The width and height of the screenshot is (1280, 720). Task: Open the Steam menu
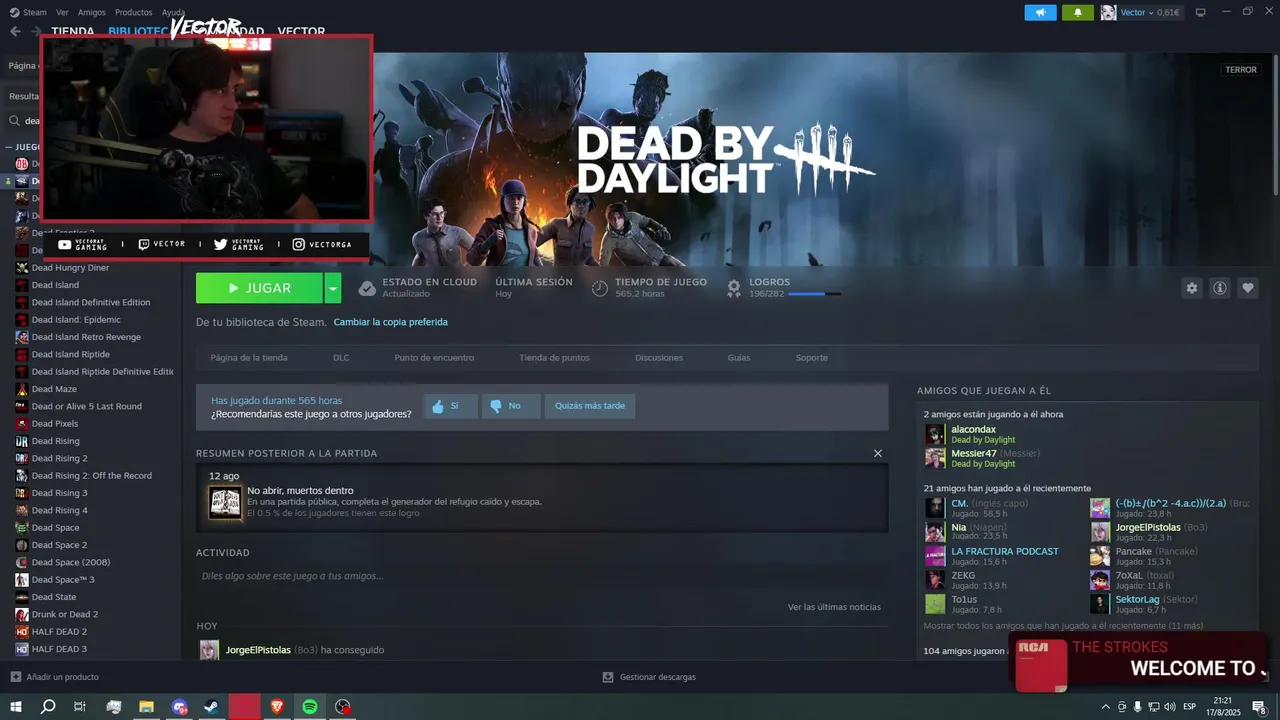click(35, 12)
